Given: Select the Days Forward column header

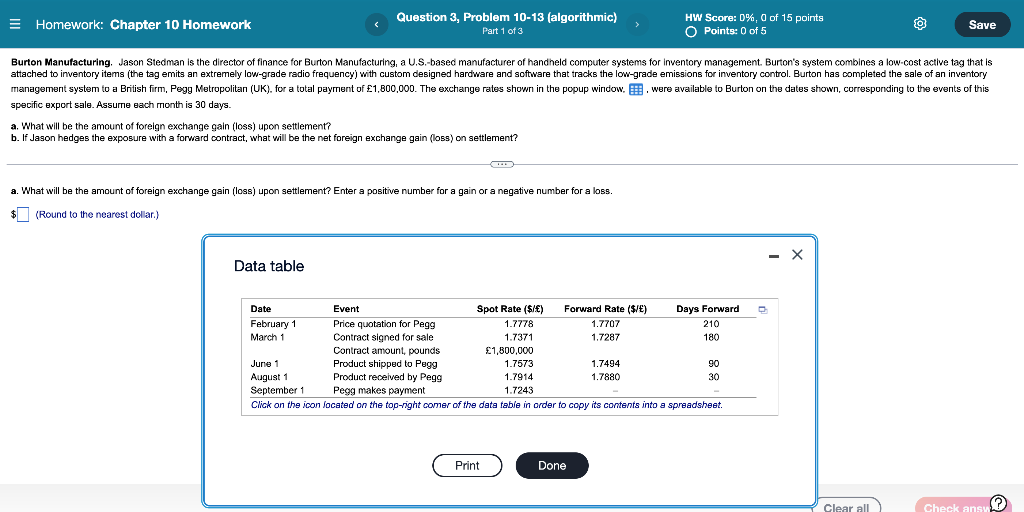Looking at the screenshot, I should (708, 309).
